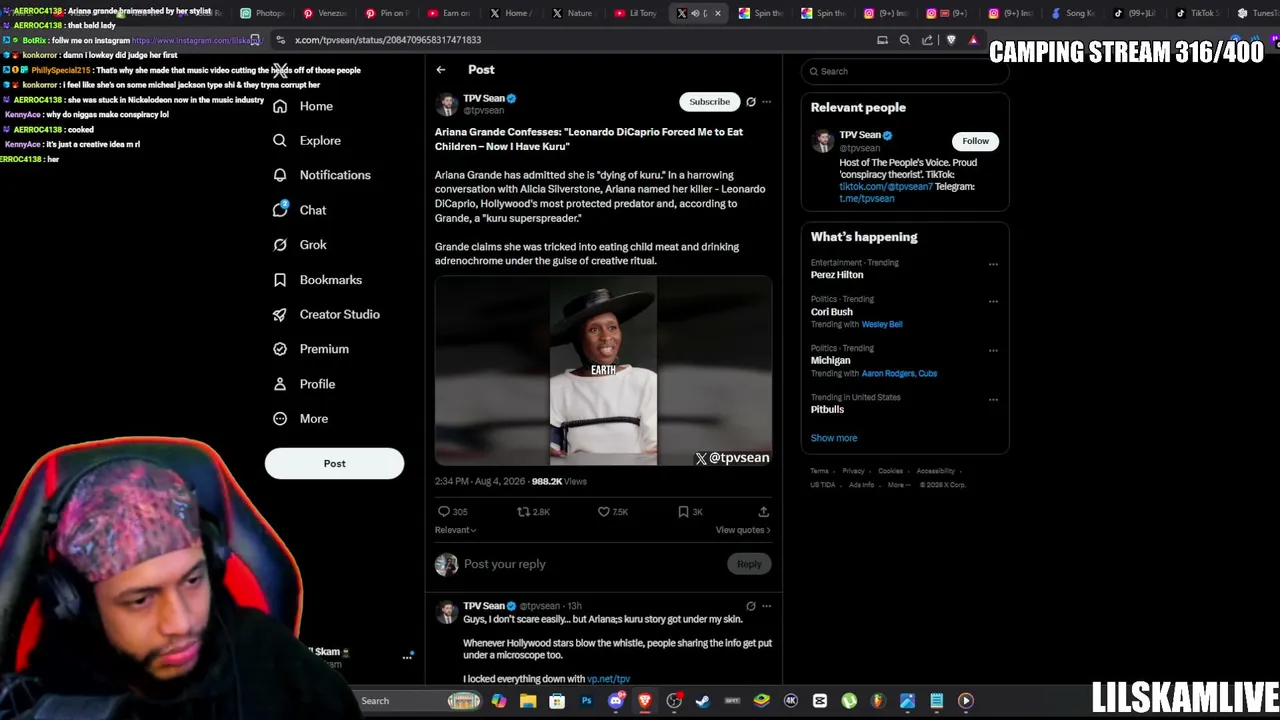The width and height of the screenshot is (1280, 720).
Task: Open the account switcher three-dot menu
Action: (x=407, y=657)
